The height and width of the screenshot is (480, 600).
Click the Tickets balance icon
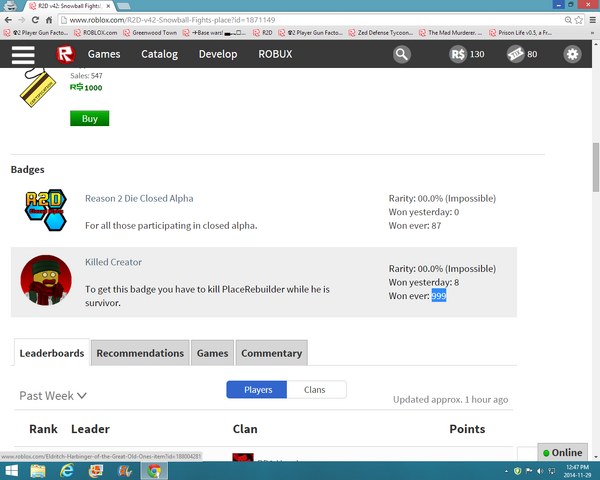[515, 54]
